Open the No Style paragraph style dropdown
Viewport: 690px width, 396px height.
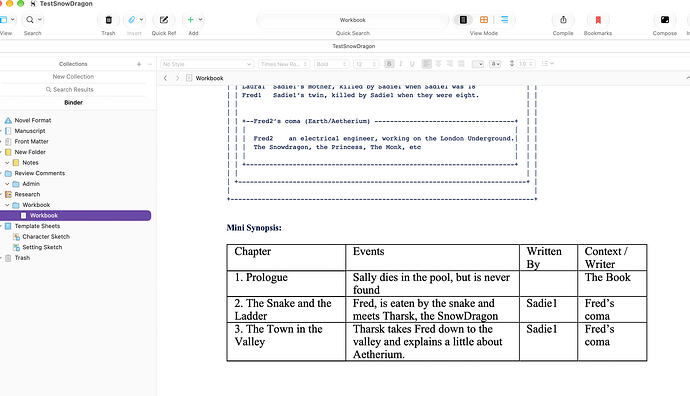206,64
